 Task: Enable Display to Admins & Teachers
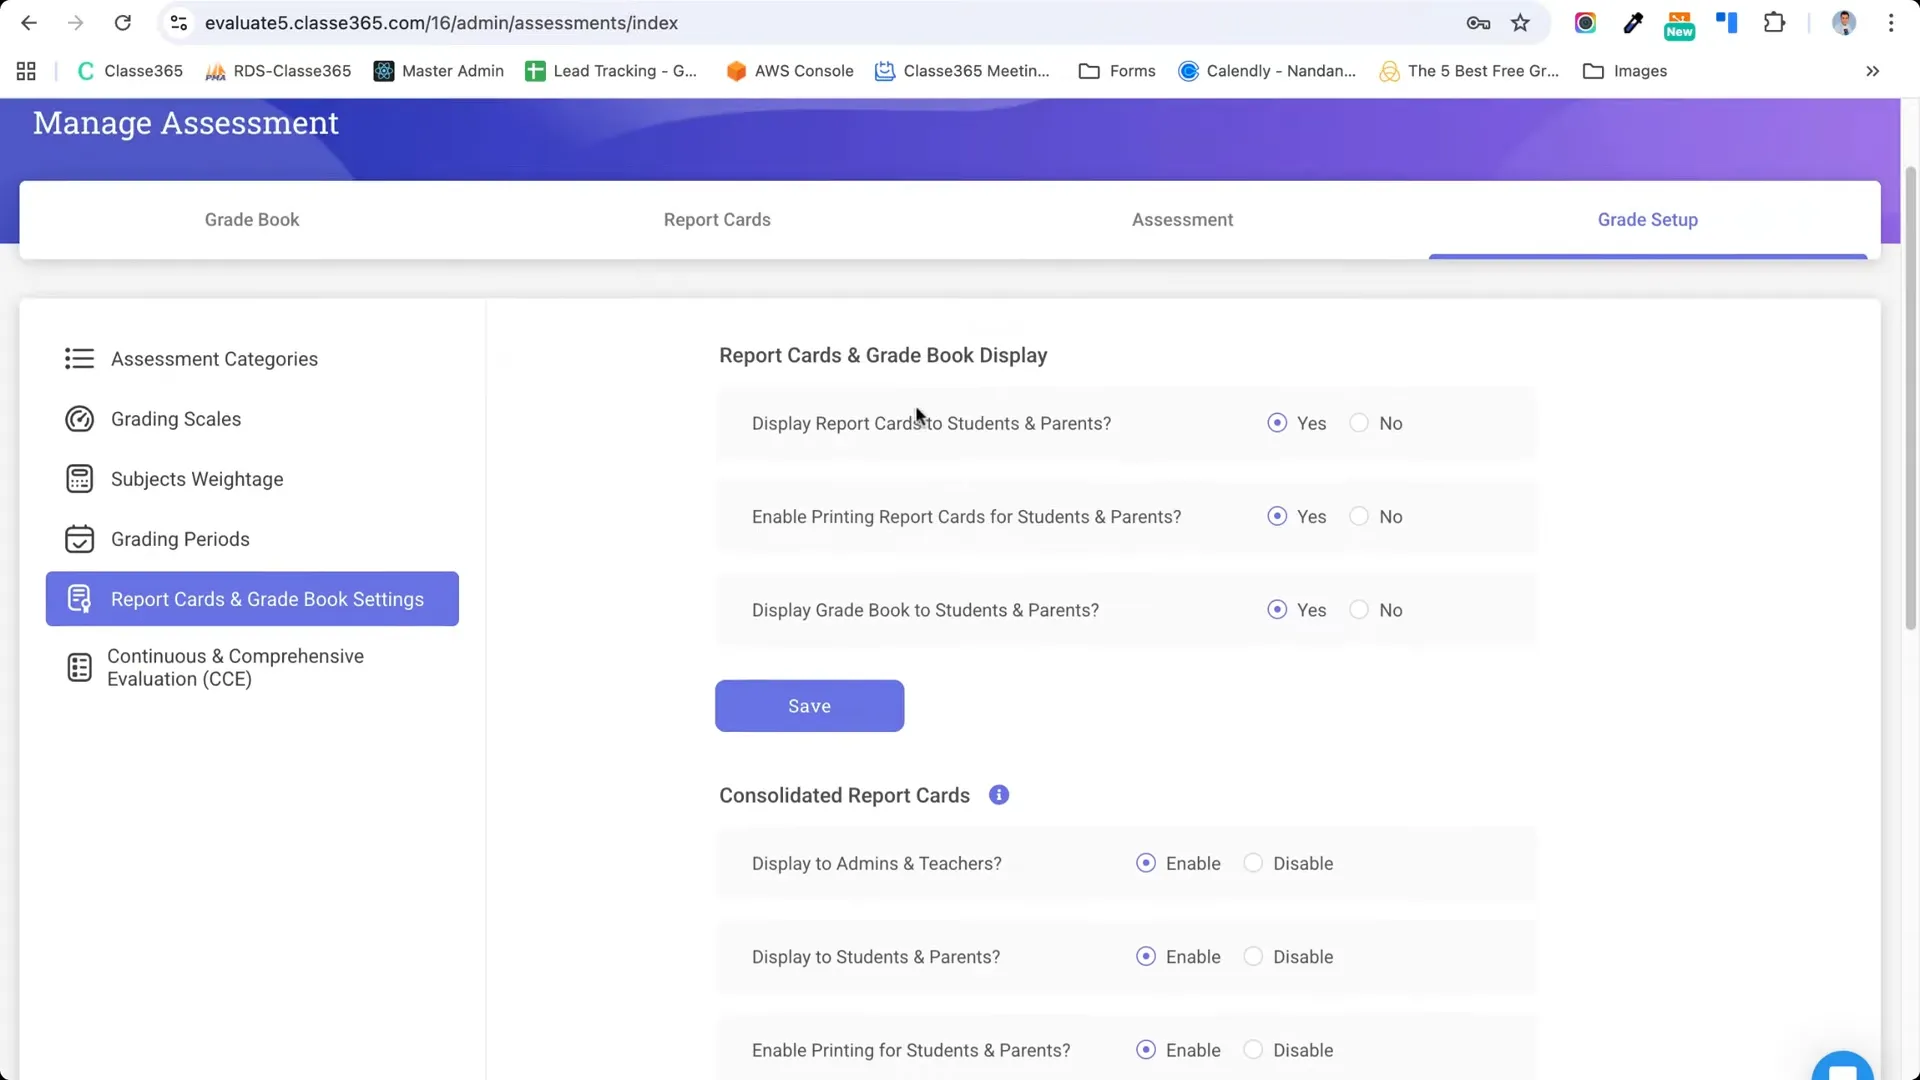1146,862
